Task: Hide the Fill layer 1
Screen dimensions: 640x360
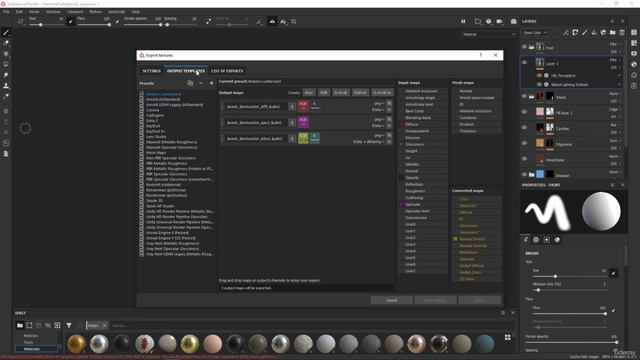Action: pos(524,111)
